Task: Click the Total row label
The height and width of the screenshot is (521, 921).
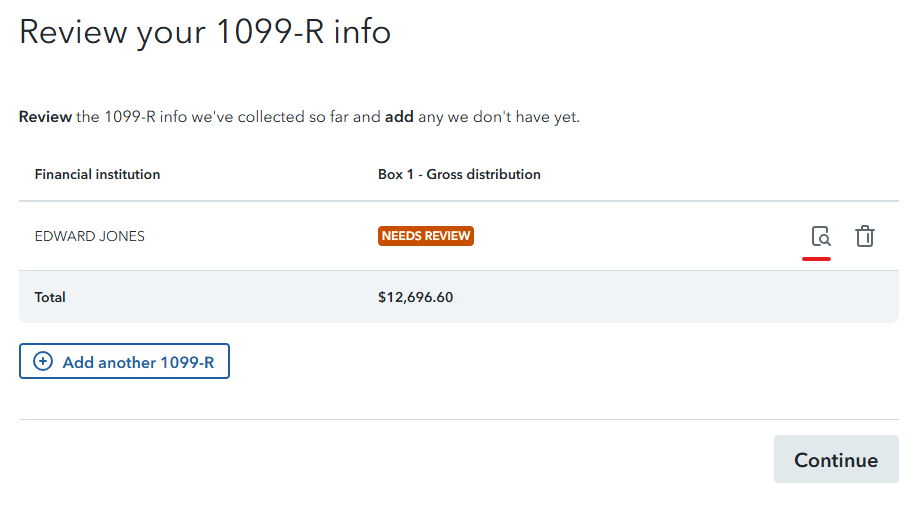Action: (x=50, y=297)
